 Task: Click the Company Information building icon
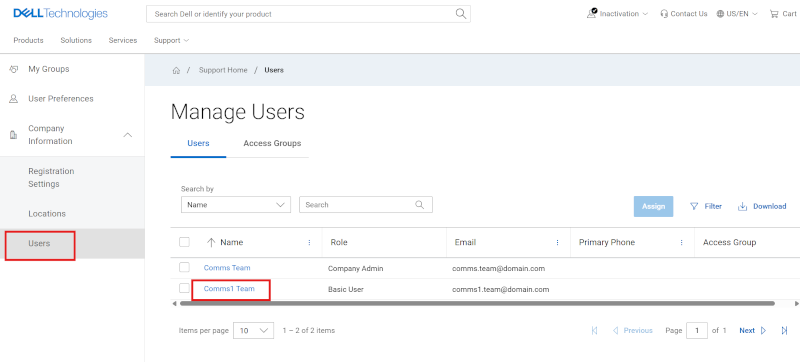point(14,135)
